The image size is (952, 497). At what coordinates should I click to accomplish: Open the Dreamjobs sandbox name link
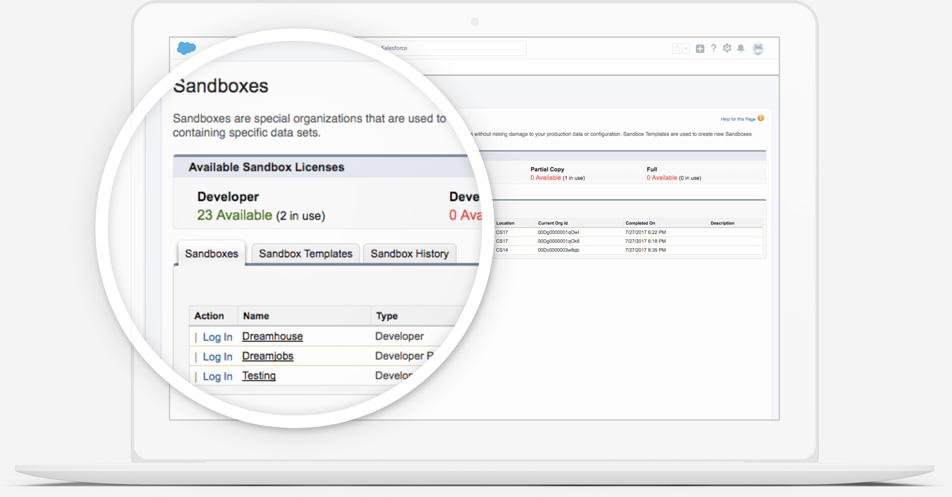coord(268,356)
